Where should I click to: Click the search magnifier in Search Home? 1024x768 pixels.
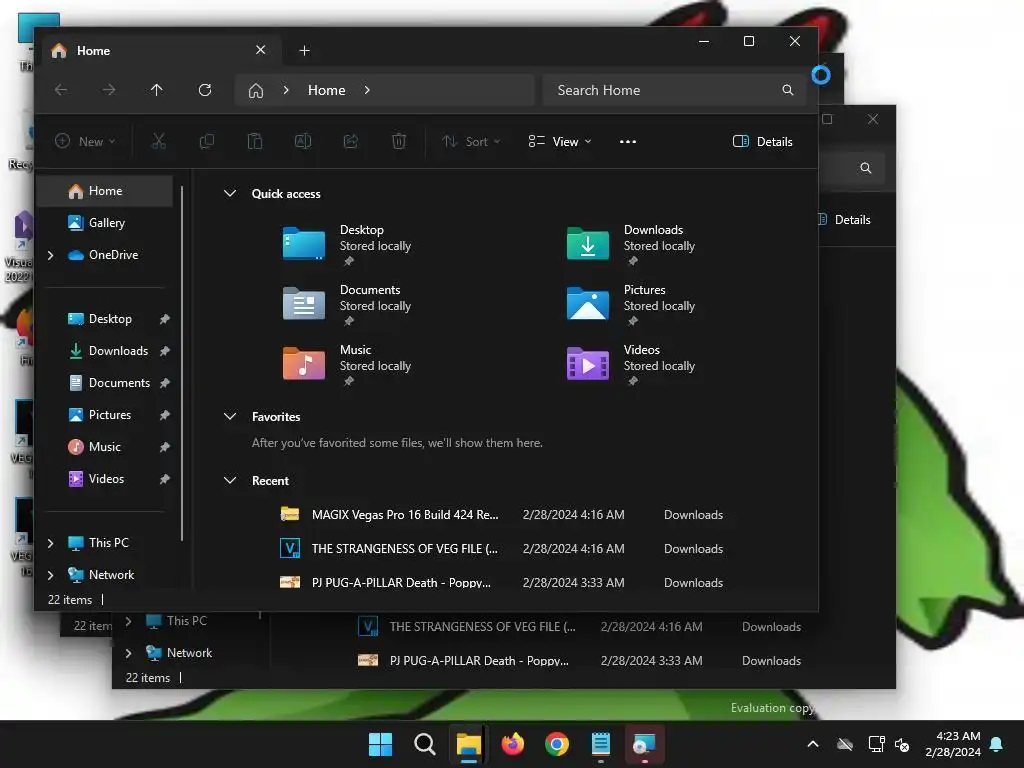click(788, 90)
